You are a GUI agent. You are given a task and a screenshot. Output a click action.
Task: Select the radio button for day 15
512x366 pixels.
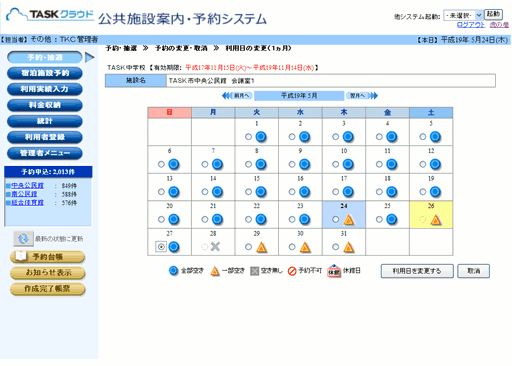click(248, 192)
